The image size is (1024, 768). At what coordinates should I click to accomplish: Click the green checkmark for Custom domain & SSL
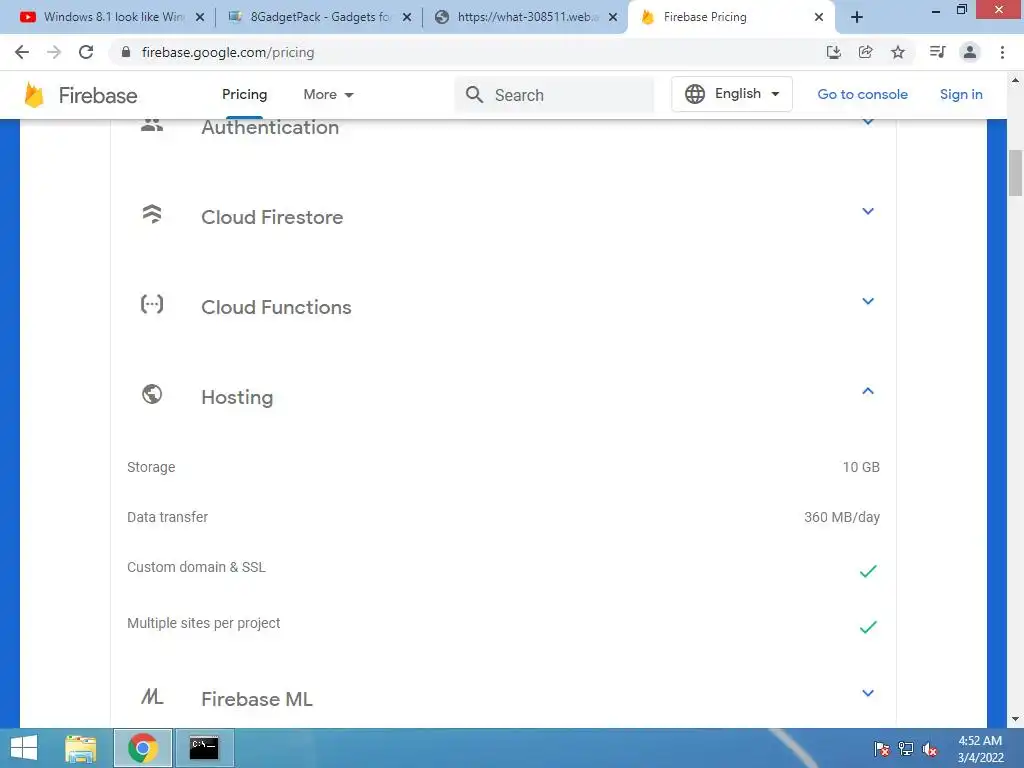(x=868, y=571)
